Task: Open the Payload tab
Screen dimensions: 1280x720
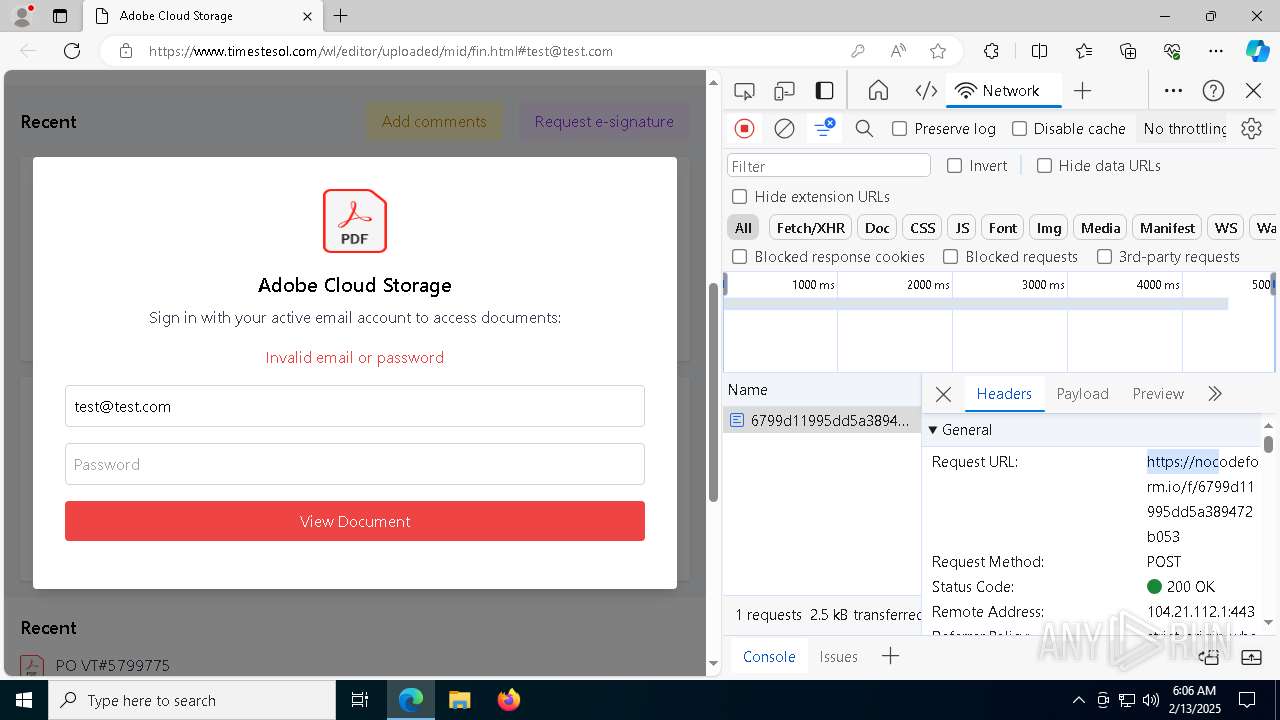Action: [1082, 394]
